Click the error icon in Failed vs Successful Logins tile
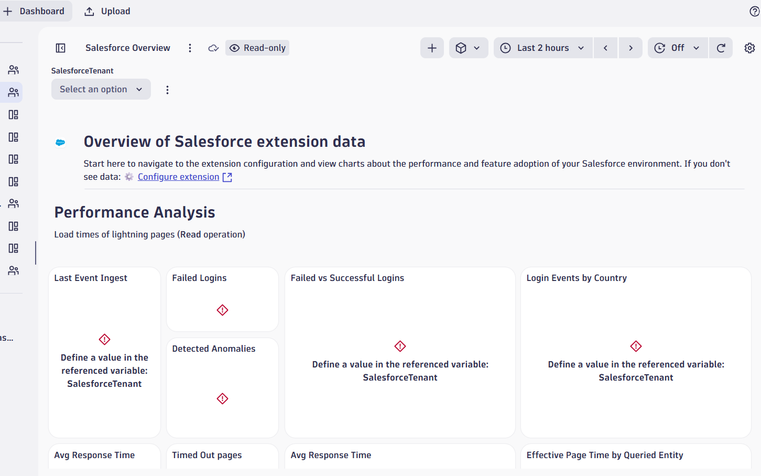This screenshot has height=476, width=761. 400,346
